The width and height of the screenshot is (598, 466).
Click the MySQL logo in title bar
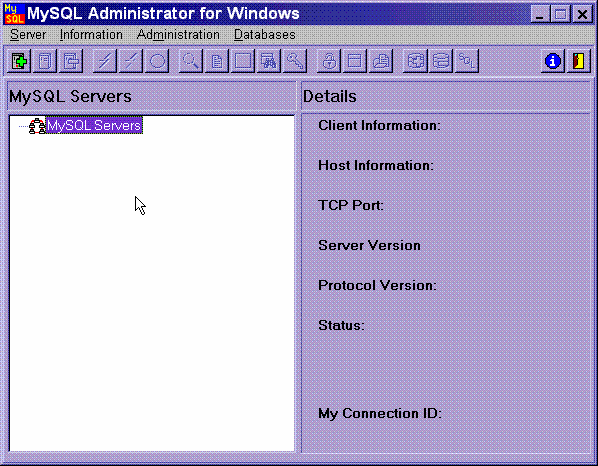(14, 14)
